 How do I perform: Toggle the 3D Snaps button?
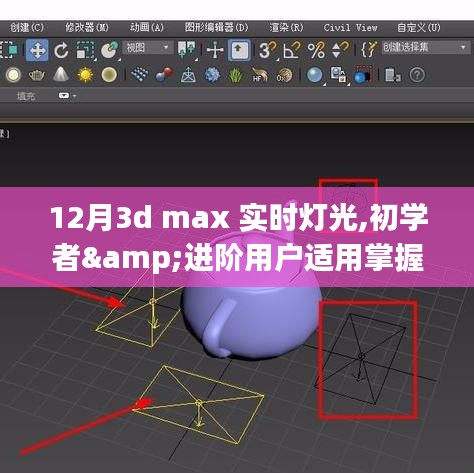[268, 50]
